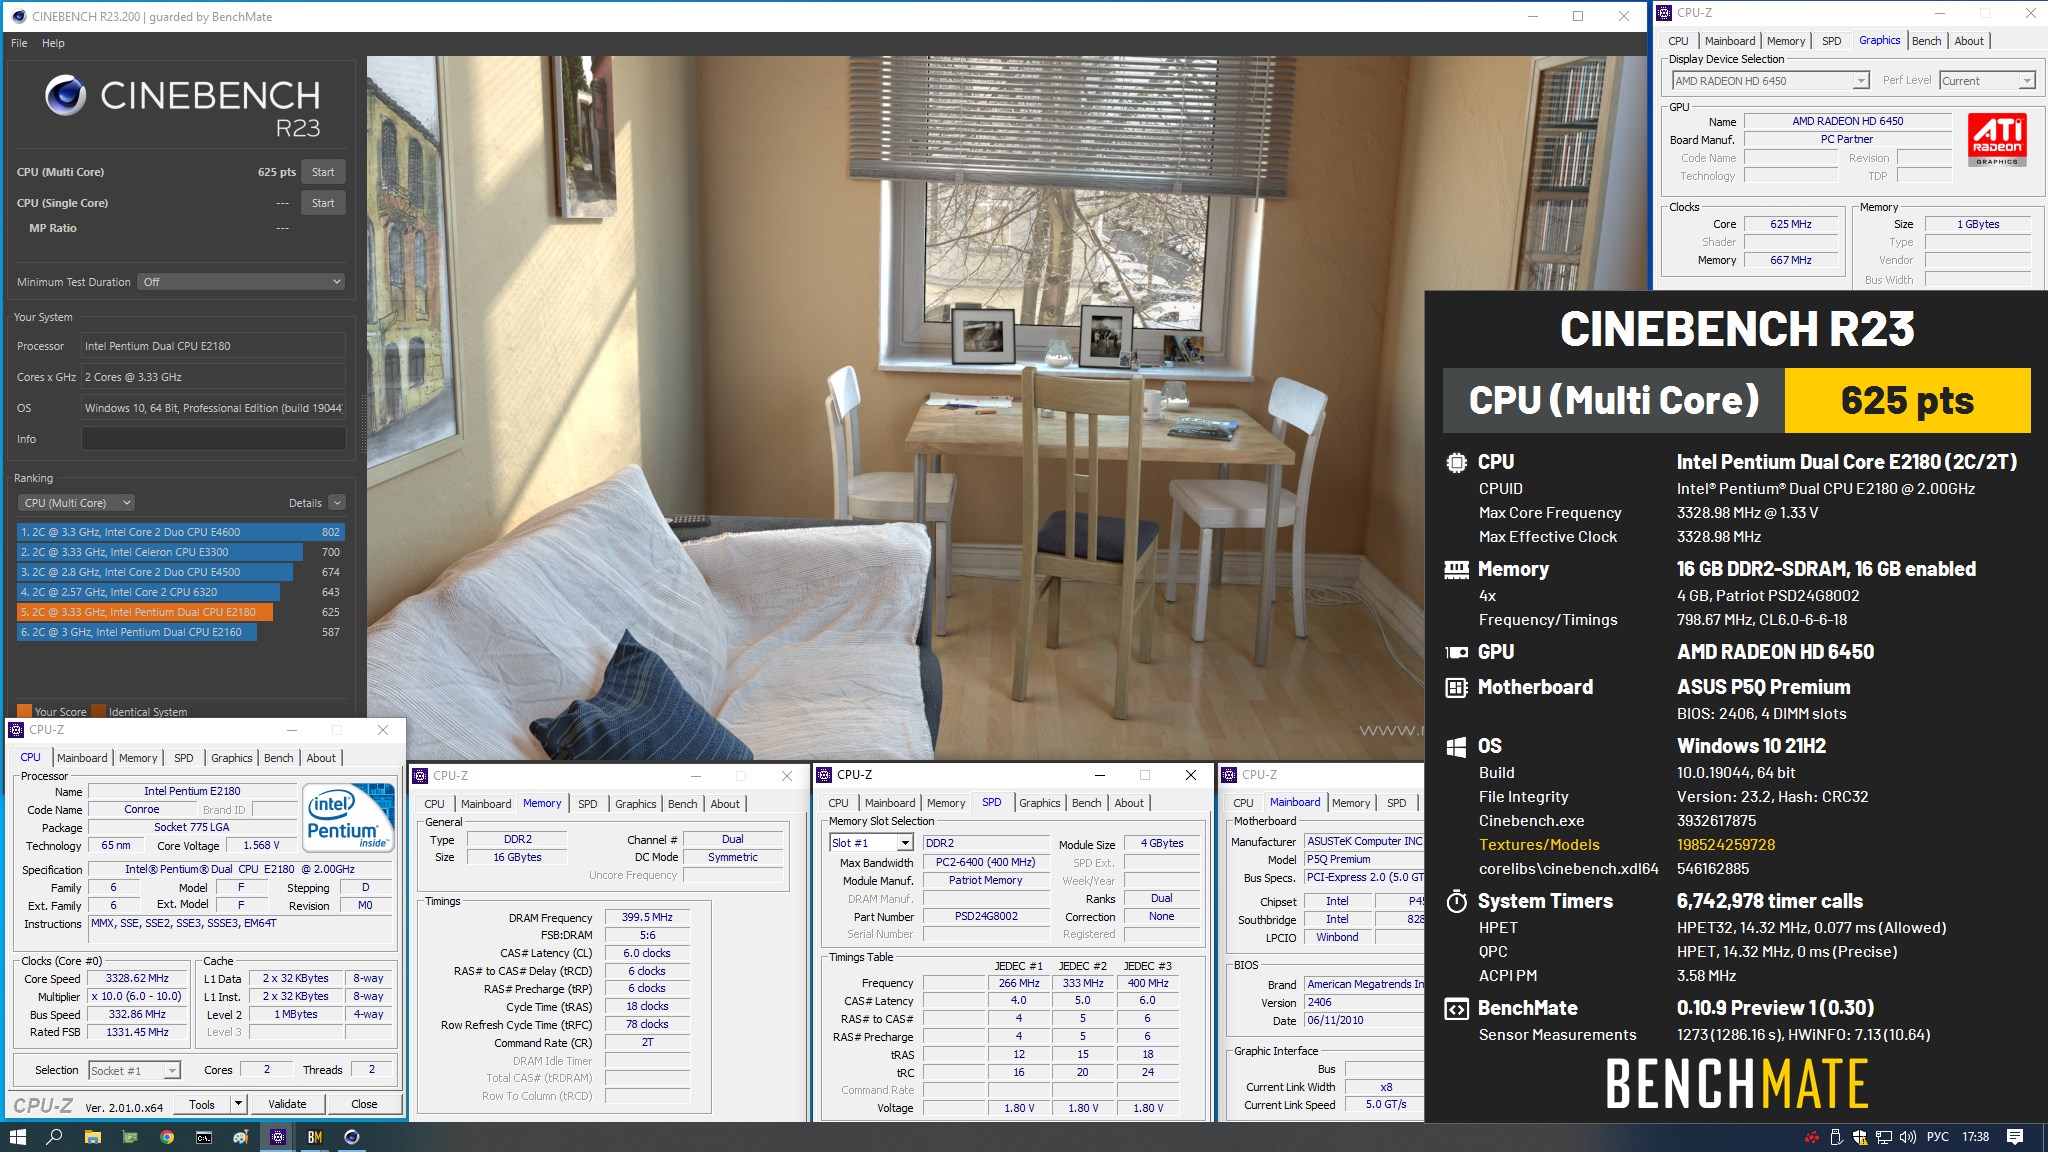The image size is (2048, 1152).
Task: Switch to BenchMate taskbar icon
Action: coord(315,1137)
